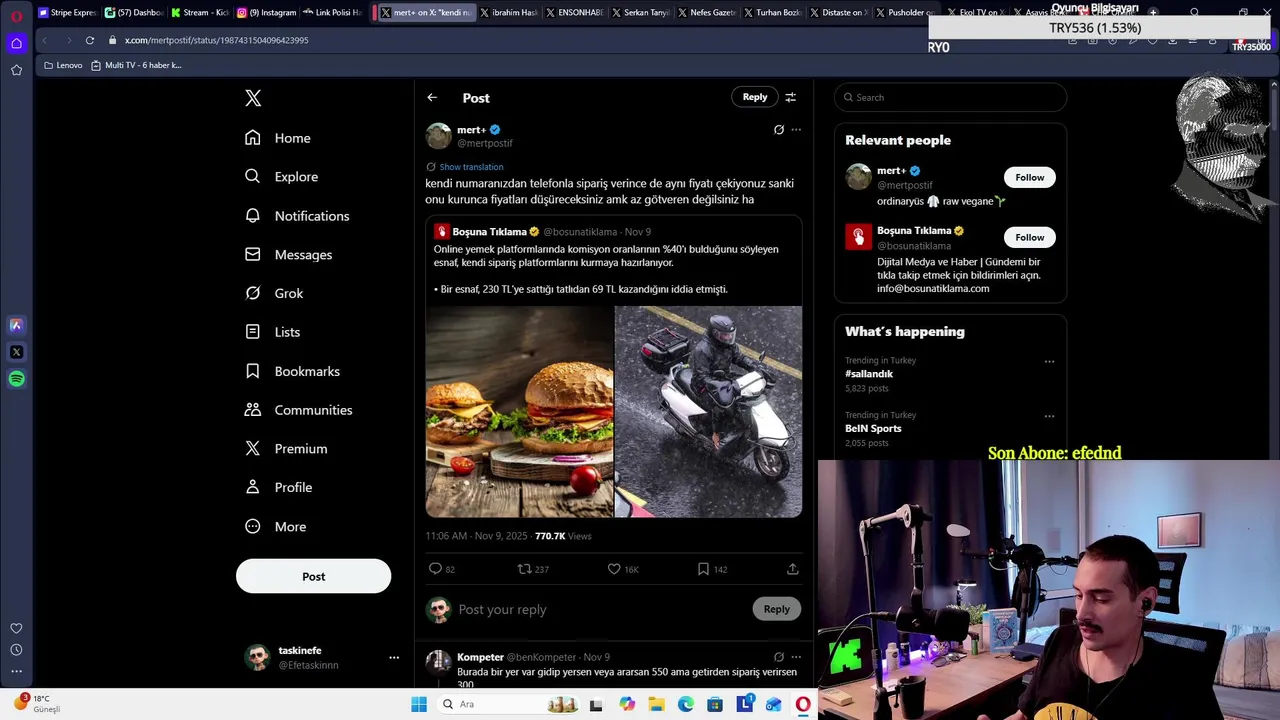This screenshot has width=1280, height=720.
Task: Open more options for #sallandık trend
Action: [x=1049, y=361]
